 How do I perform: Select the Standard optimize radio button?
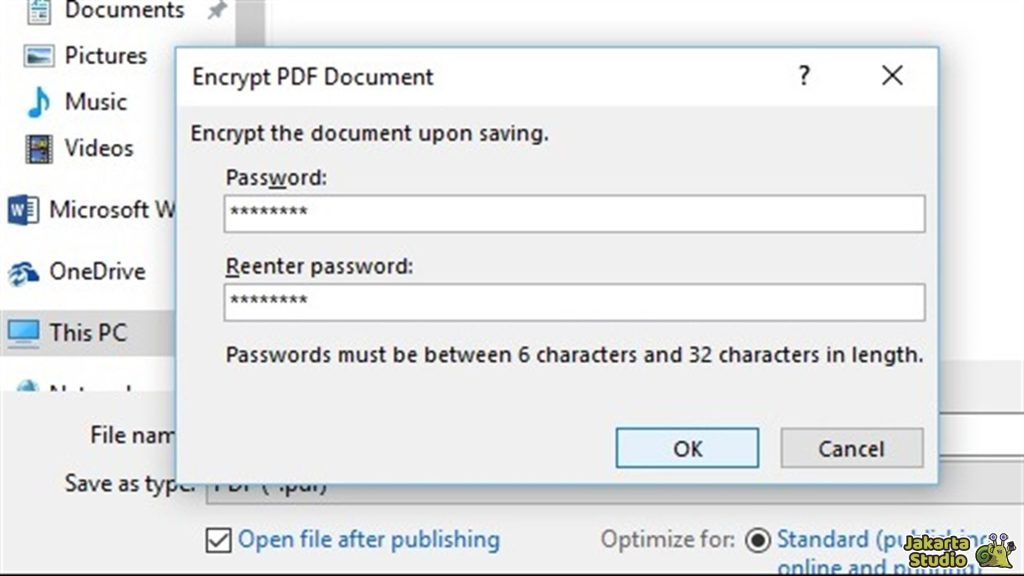click(757, 539)
